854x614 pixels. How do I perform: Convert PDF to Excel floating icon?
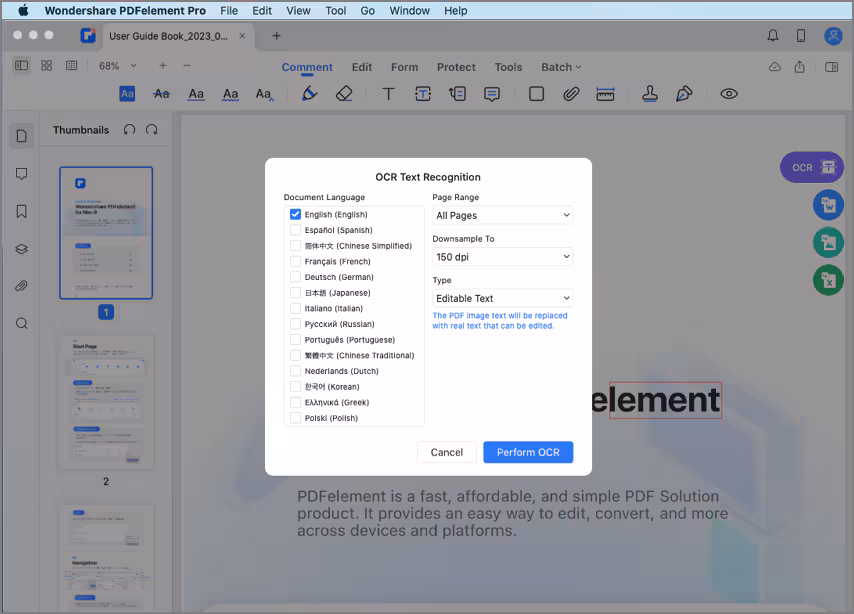point(828,280)
